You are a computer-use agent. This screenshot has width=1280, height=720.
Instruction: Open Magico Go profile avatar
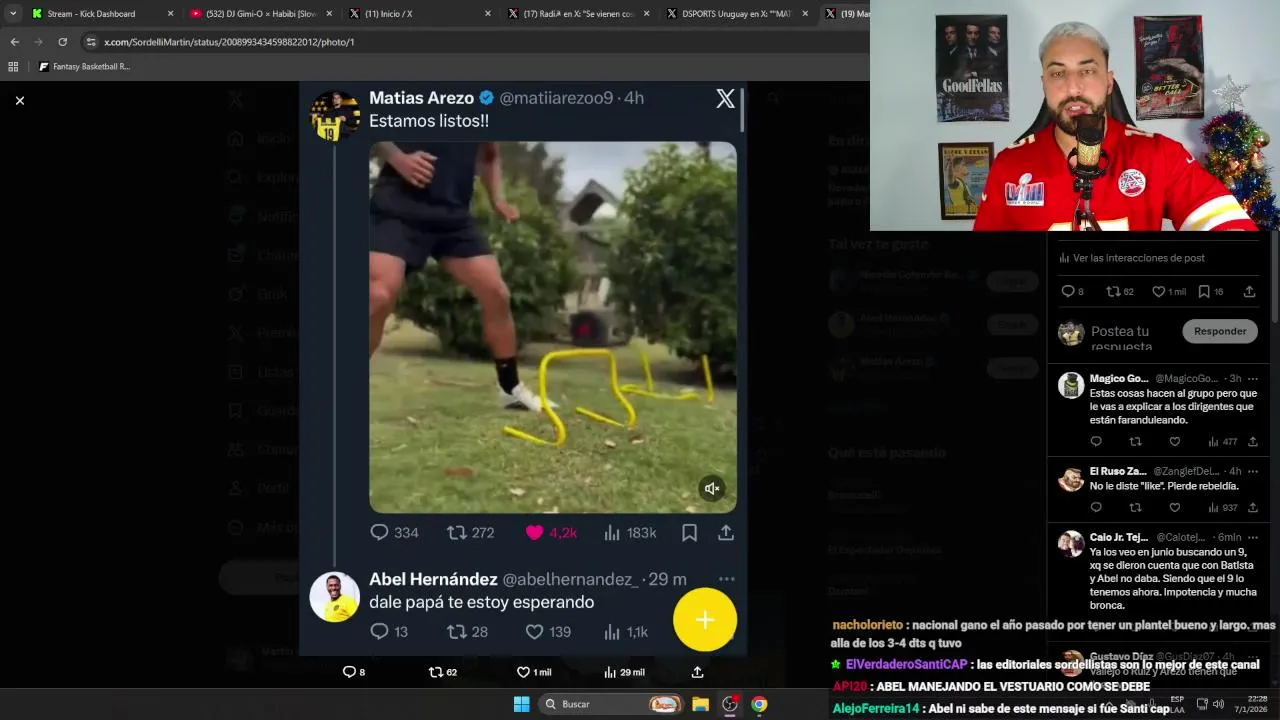pyautogui.click(x=1071, y=385)
